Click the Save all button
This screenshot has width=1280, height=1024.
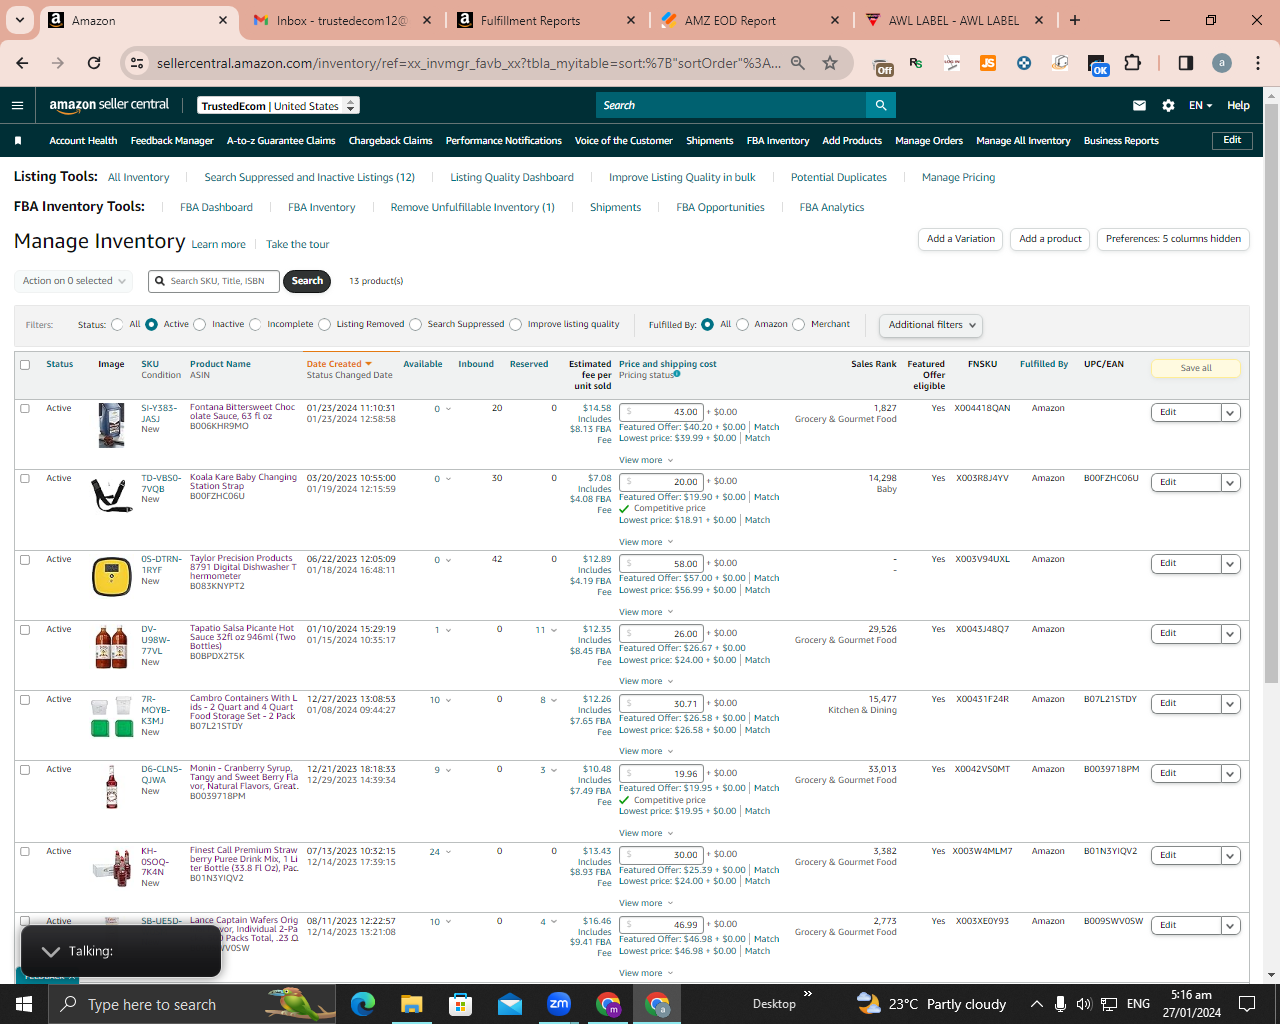[1196, 368]
